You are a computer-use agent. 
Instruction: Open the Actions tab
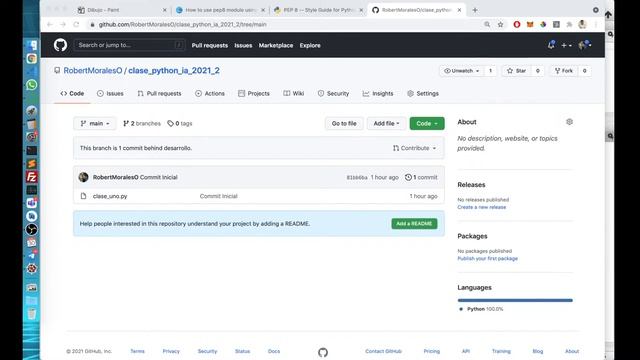(x=210, y=93)
